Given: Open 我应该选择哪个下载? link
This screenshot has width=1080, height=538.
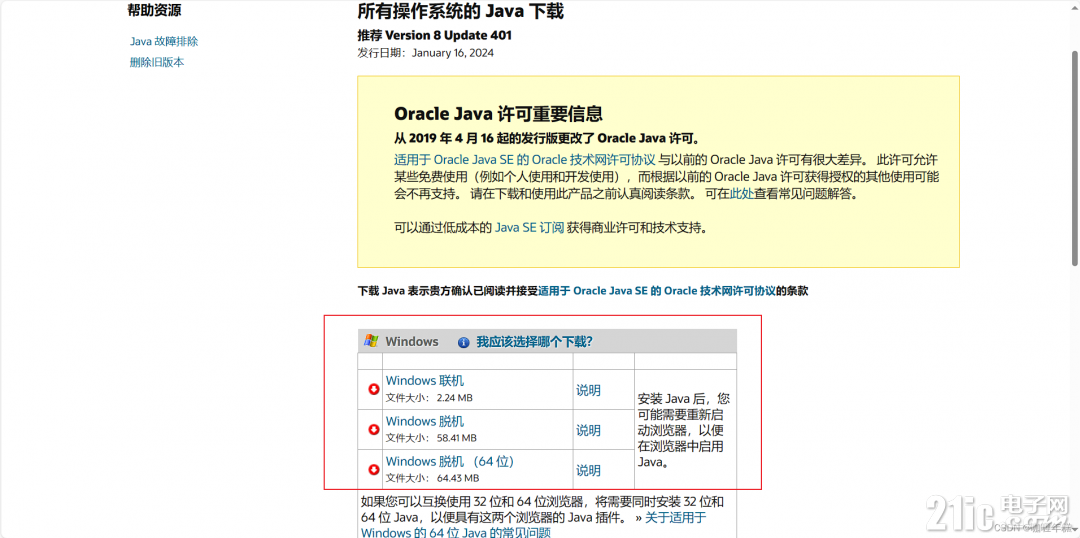Looking at the screenshot, I should 534,342.
